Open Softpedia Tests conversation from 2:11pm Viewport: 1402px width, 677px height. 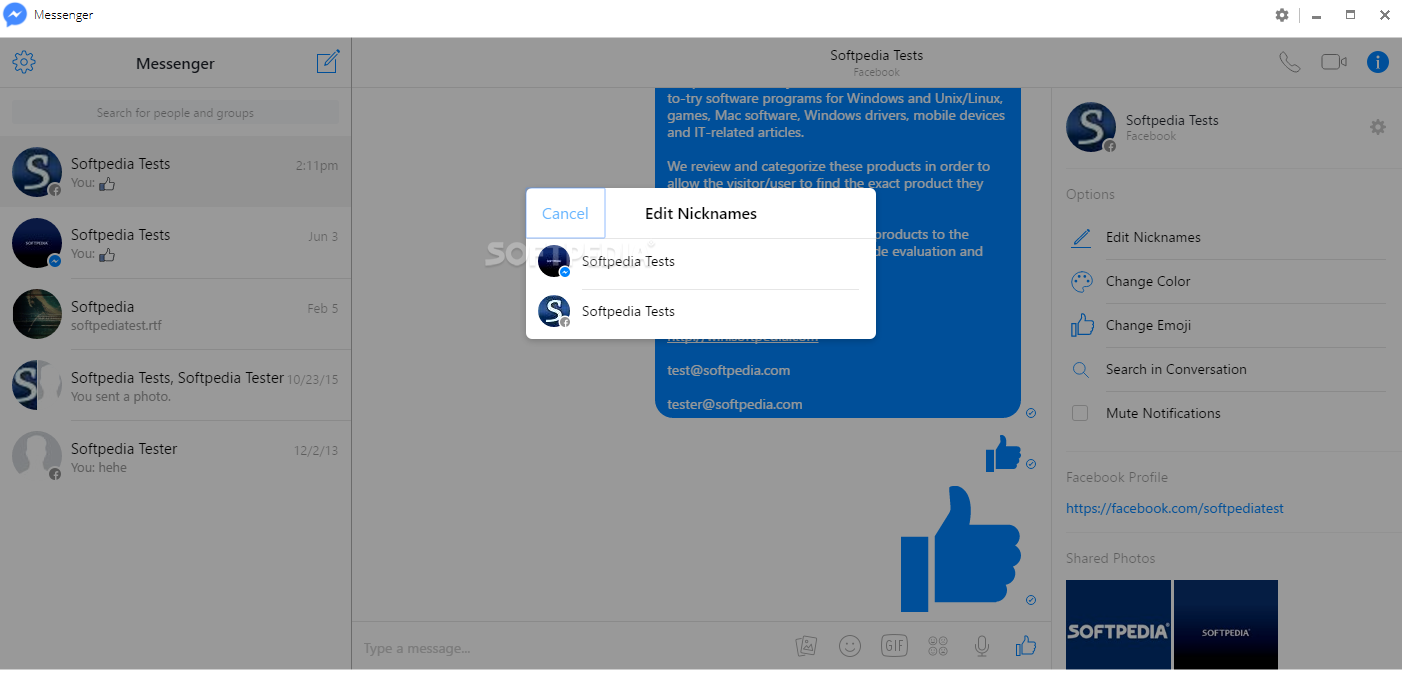(175, 172)
